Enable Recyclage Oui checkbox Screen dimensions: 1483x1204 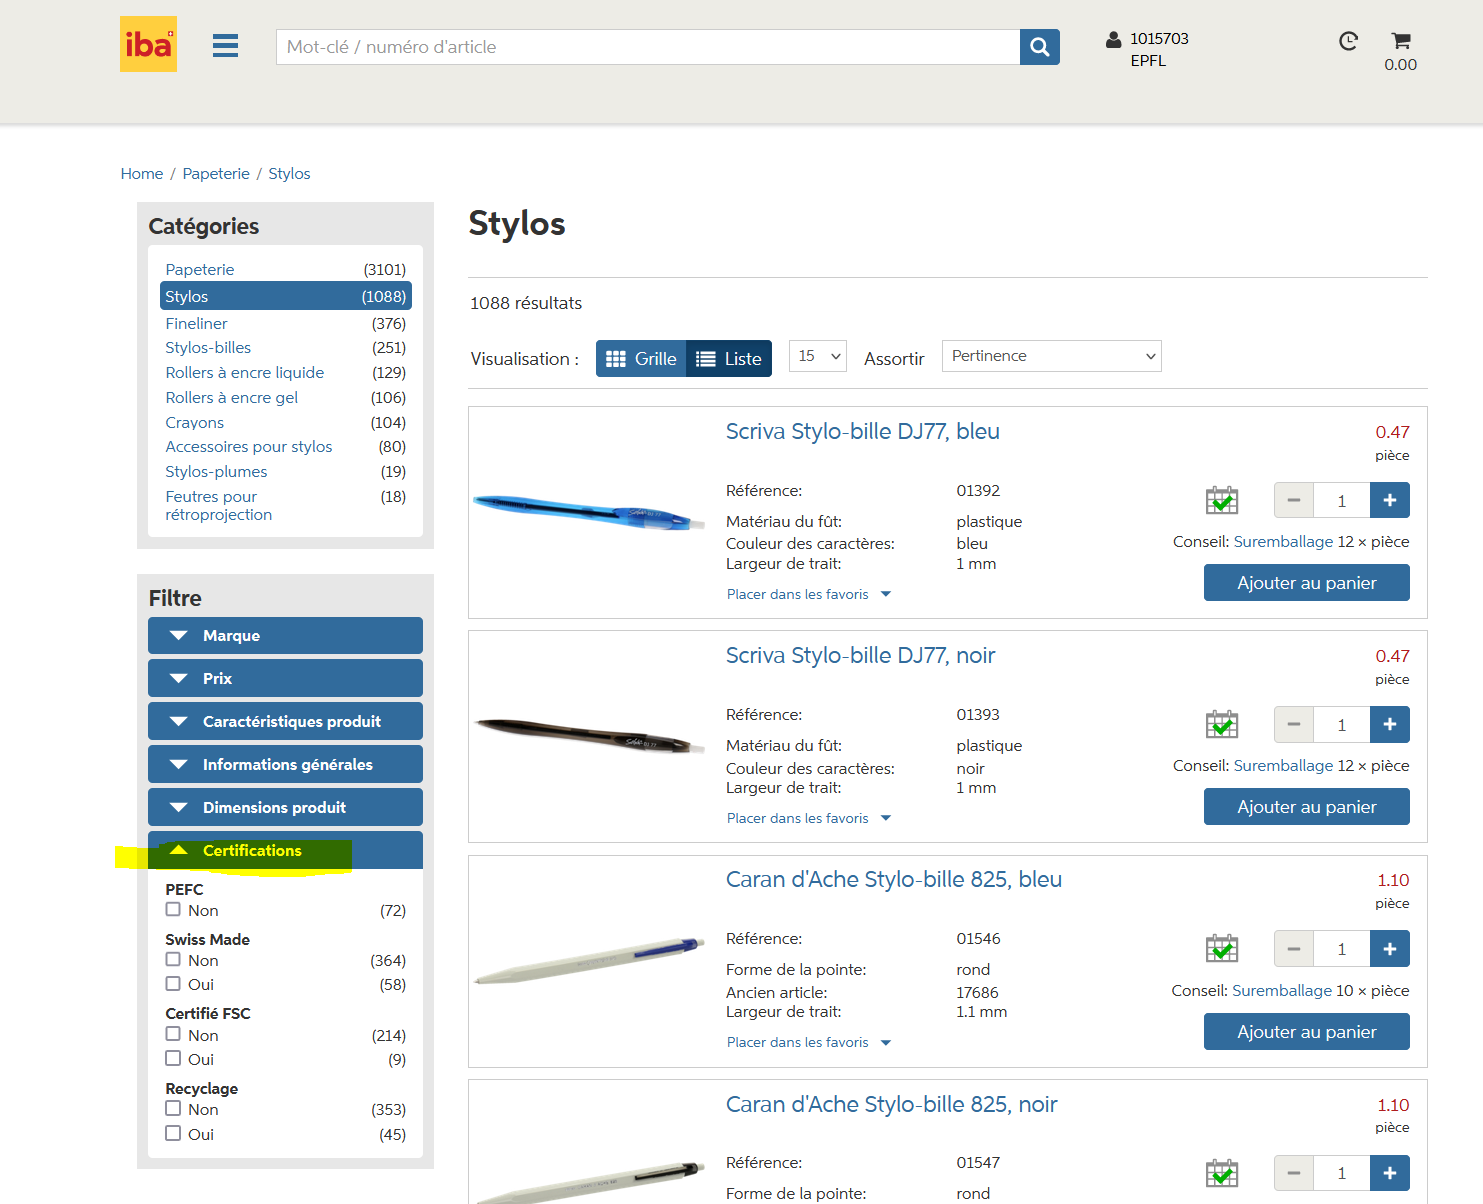(x=174, y=1134)
